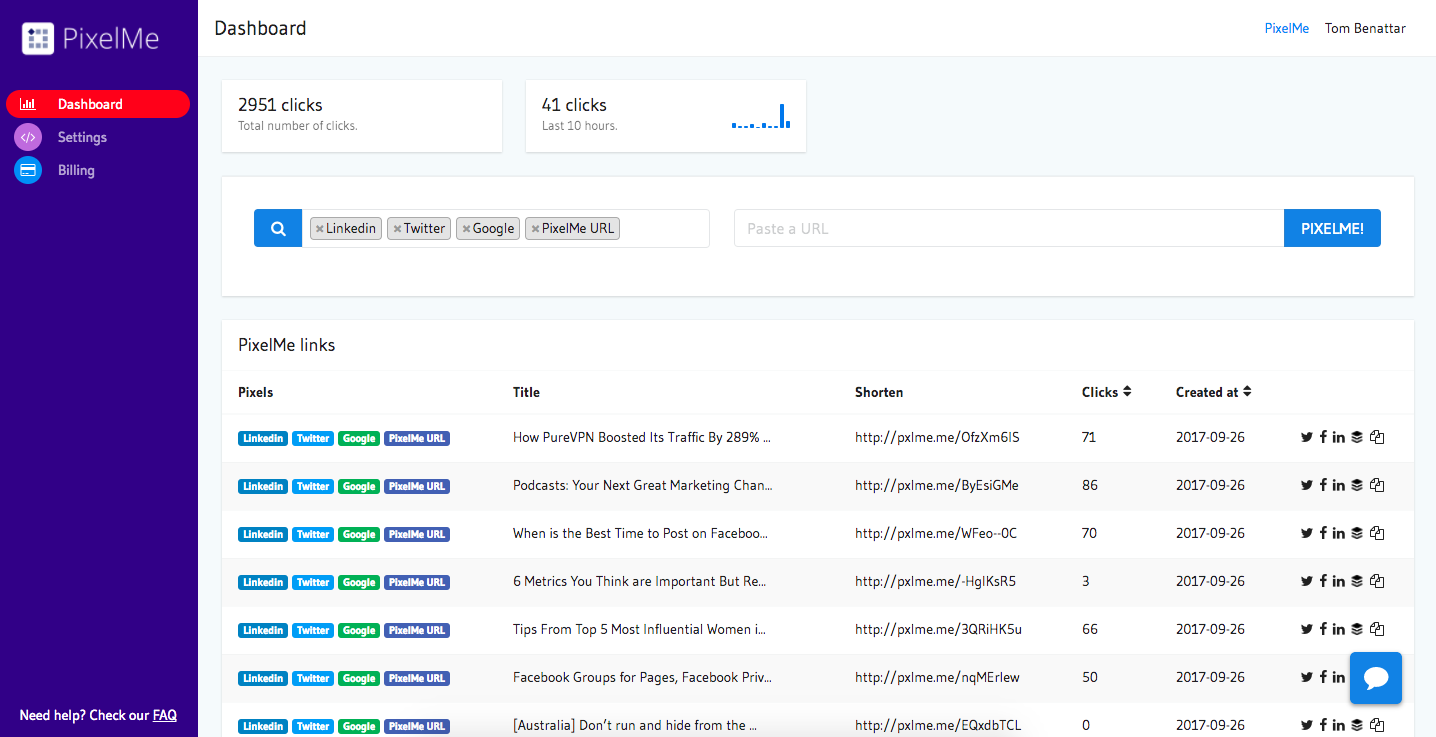This screenshot has height=737, width=1436.
Task: Click the PixelMe logo in sidebar
Action: 91,39
